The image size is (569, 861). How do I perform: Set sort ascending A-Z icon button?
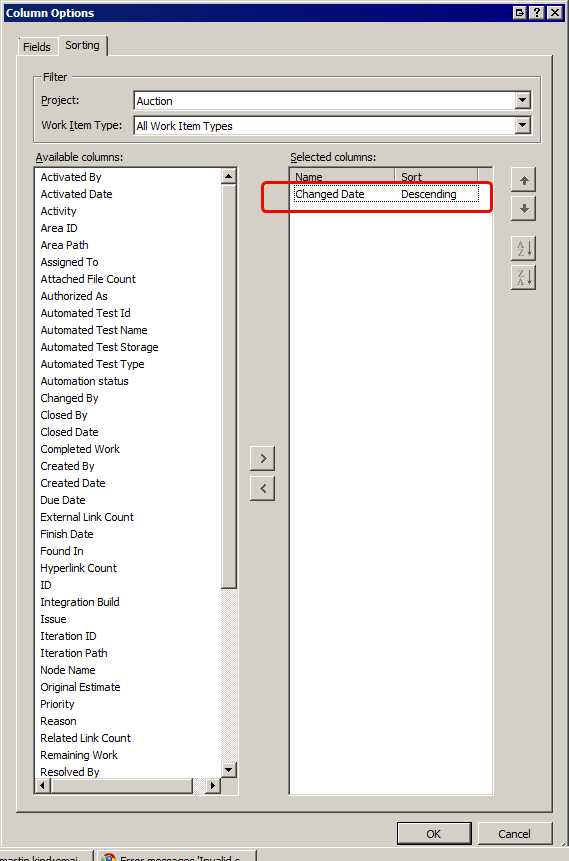(x=523, y=248)
